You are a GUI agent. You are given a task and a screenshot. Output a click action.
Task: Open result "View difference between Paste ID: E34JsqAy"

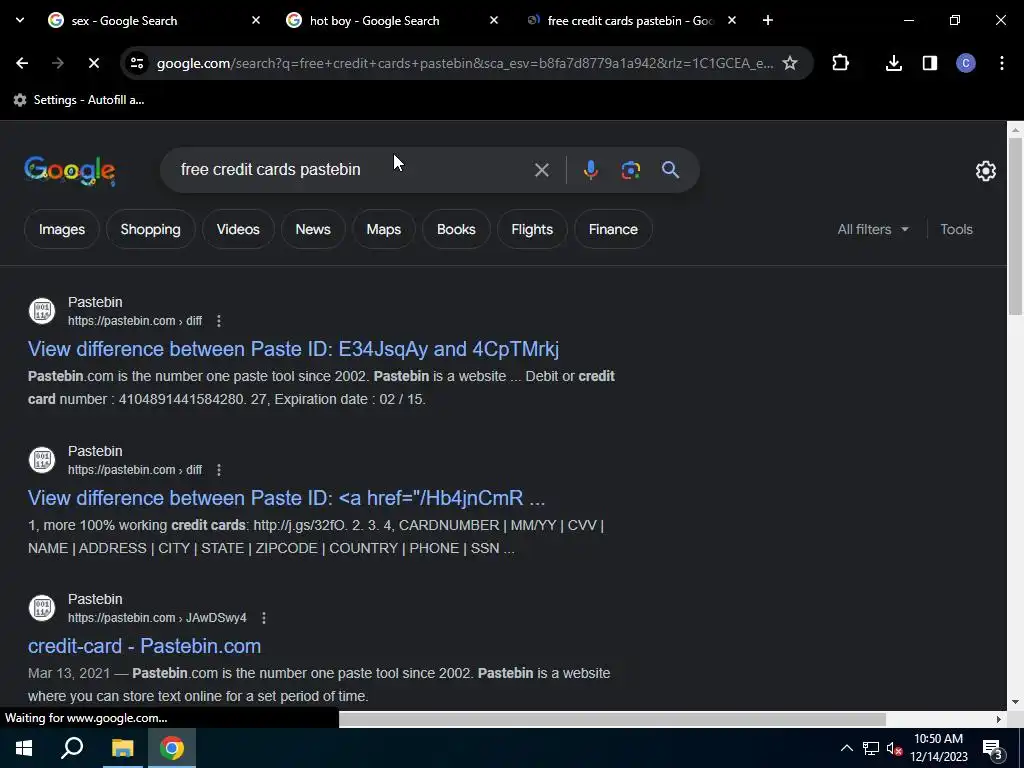coord(293,349)
